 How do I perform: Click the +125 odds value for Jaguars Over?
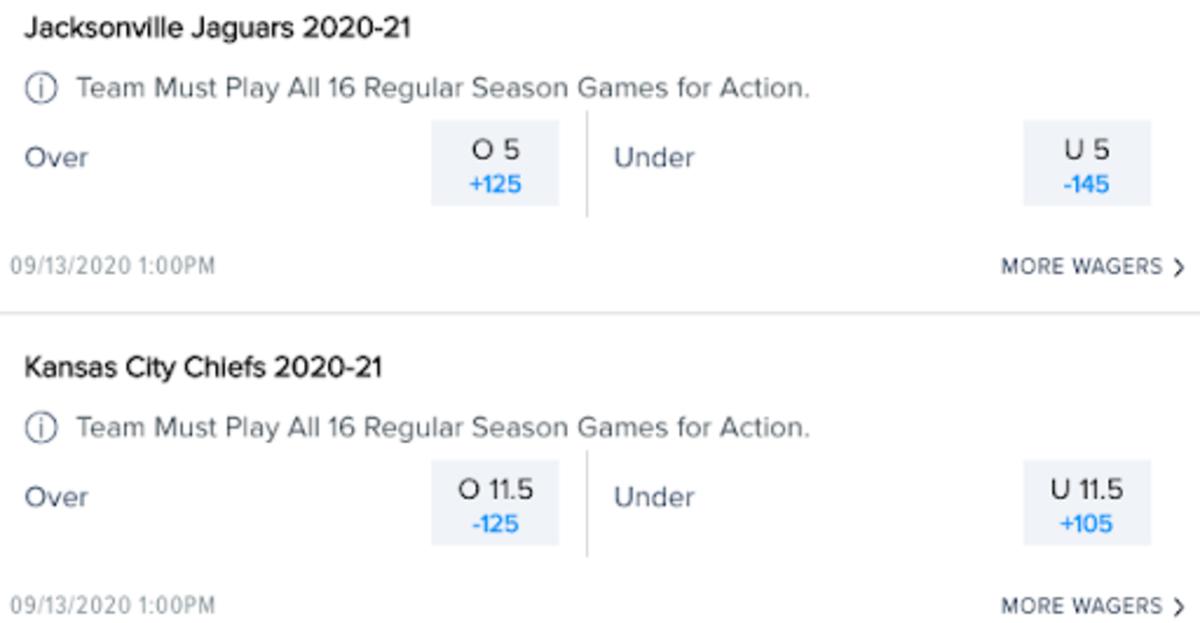(x=494, y=183)
